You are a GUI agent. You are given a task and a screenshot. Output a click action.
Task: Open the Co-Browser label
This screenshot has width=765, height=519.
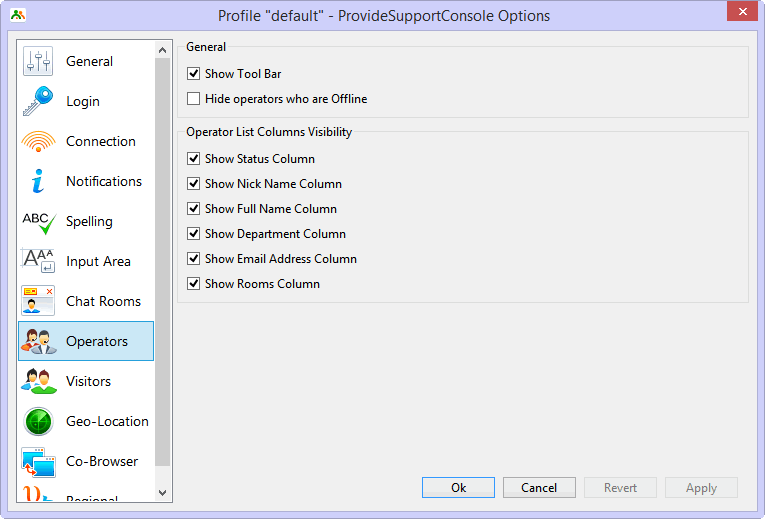102,461
